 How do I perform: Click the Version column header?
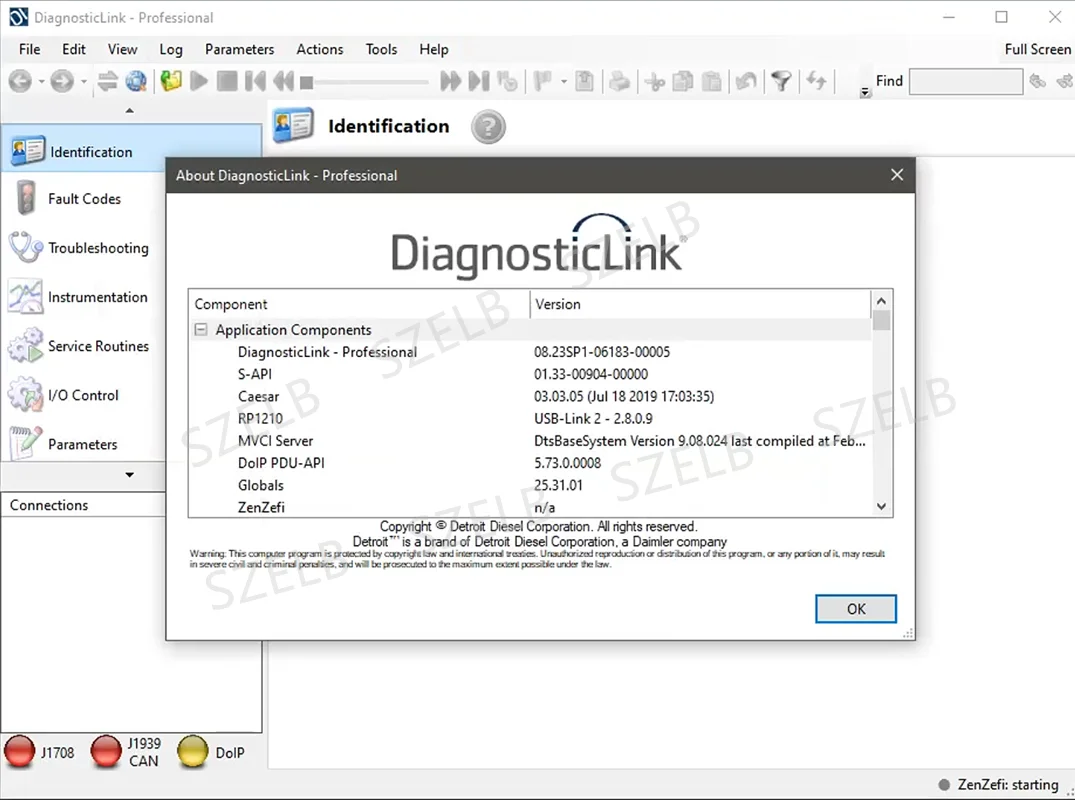point(699,304)
